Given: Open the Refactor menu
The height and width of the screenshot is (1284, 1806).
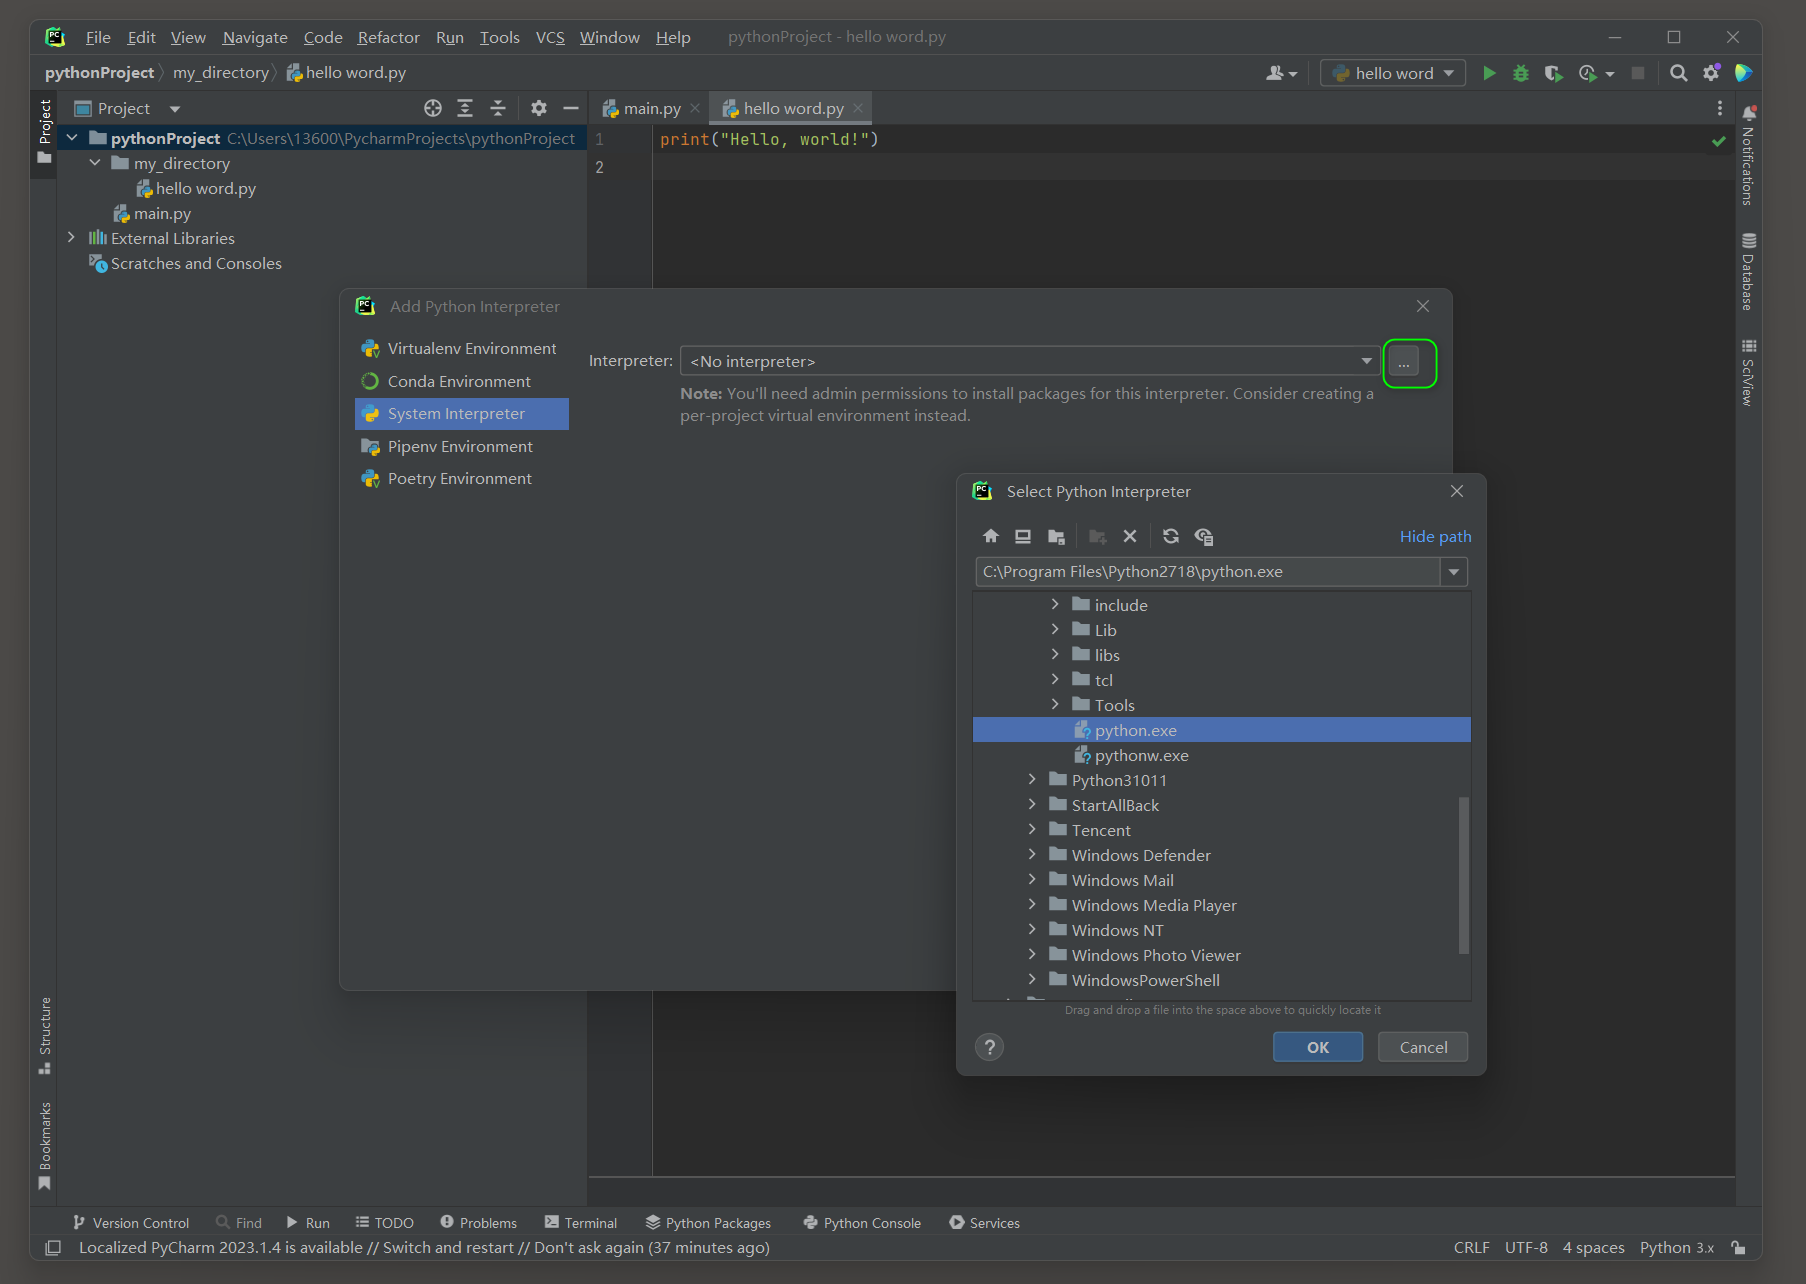Looking at the screenshot, I should point(388,37).
